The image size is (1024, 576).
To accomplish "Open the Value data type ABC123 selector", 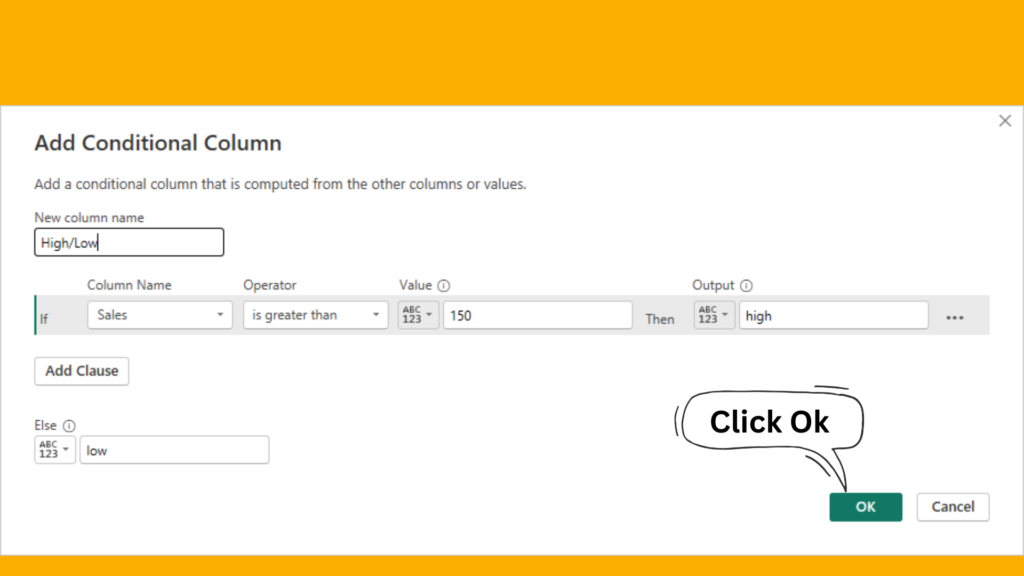I will 418,315.
